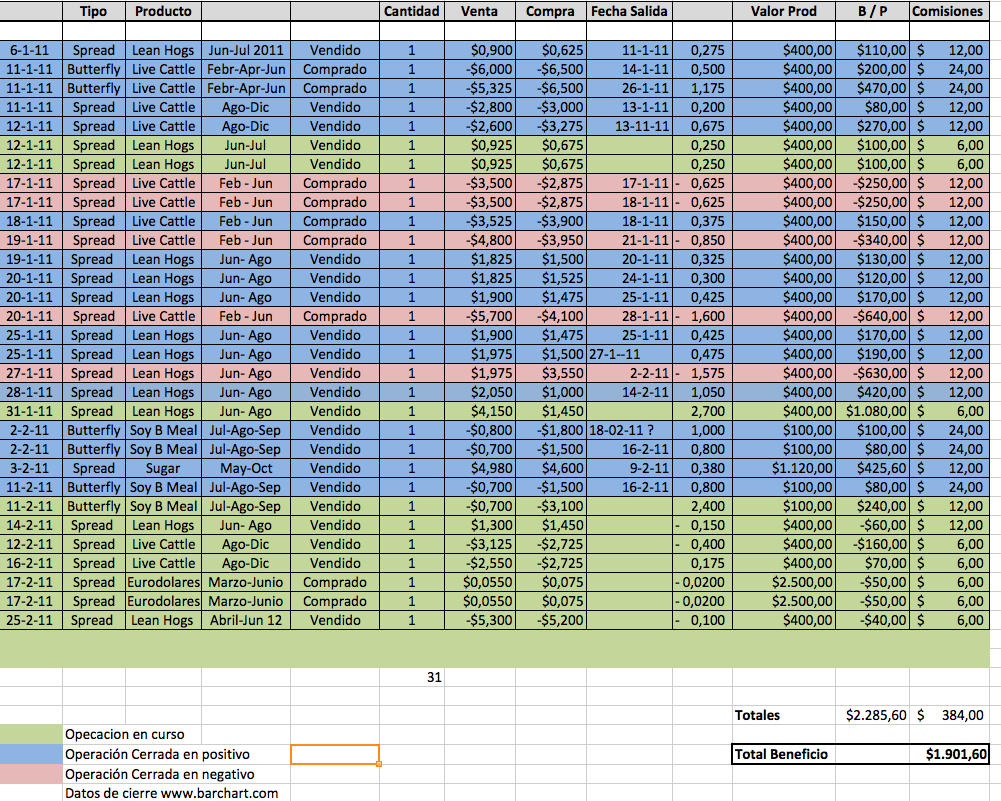Select the date cell 3-2-11

[x=30, y=468]
